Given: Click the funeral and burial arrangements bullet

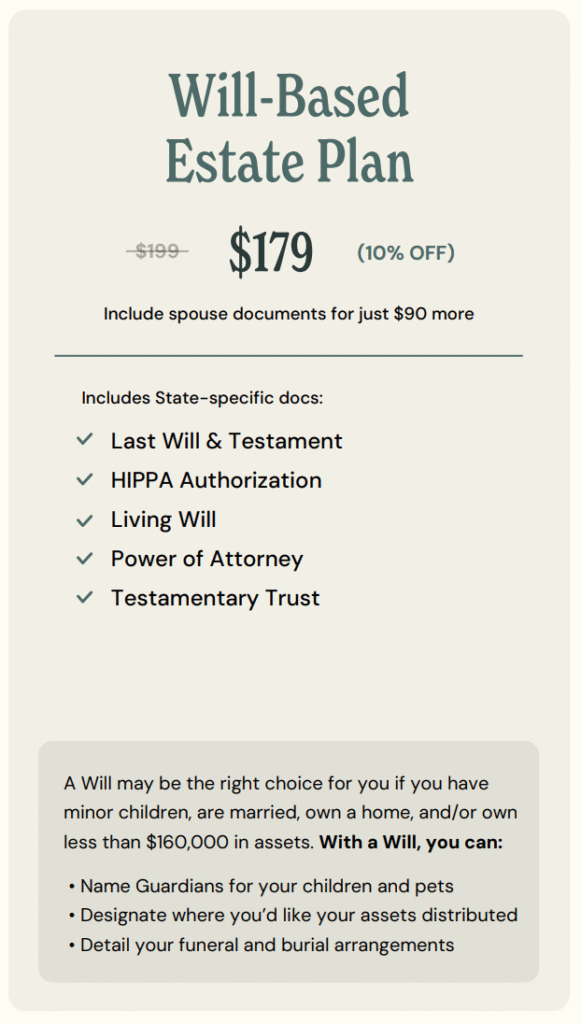Looking at the screenshot, I should click(x=261, y=944).
